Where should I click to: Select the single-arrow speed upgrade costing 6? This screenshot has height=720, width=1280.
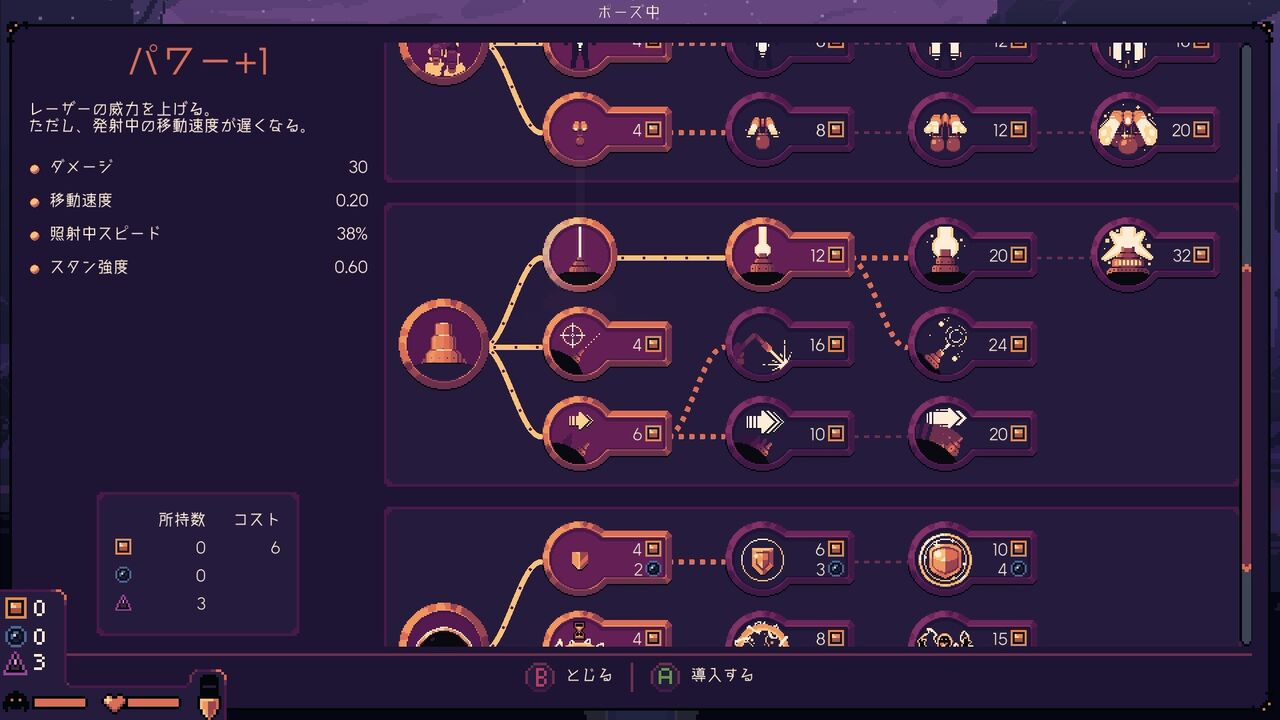pyautogui.click(x=607, y=433)
